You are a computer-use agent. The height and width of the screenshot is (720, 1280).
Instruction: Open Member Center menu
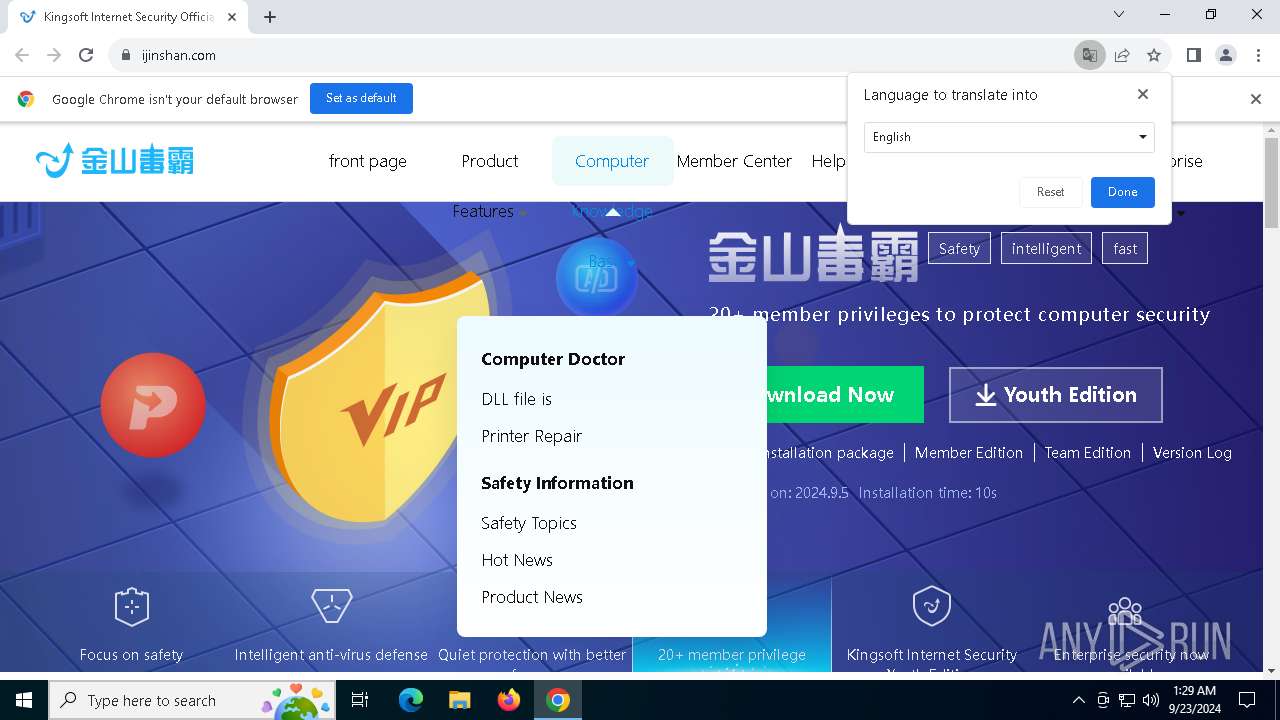coord(734,161)
